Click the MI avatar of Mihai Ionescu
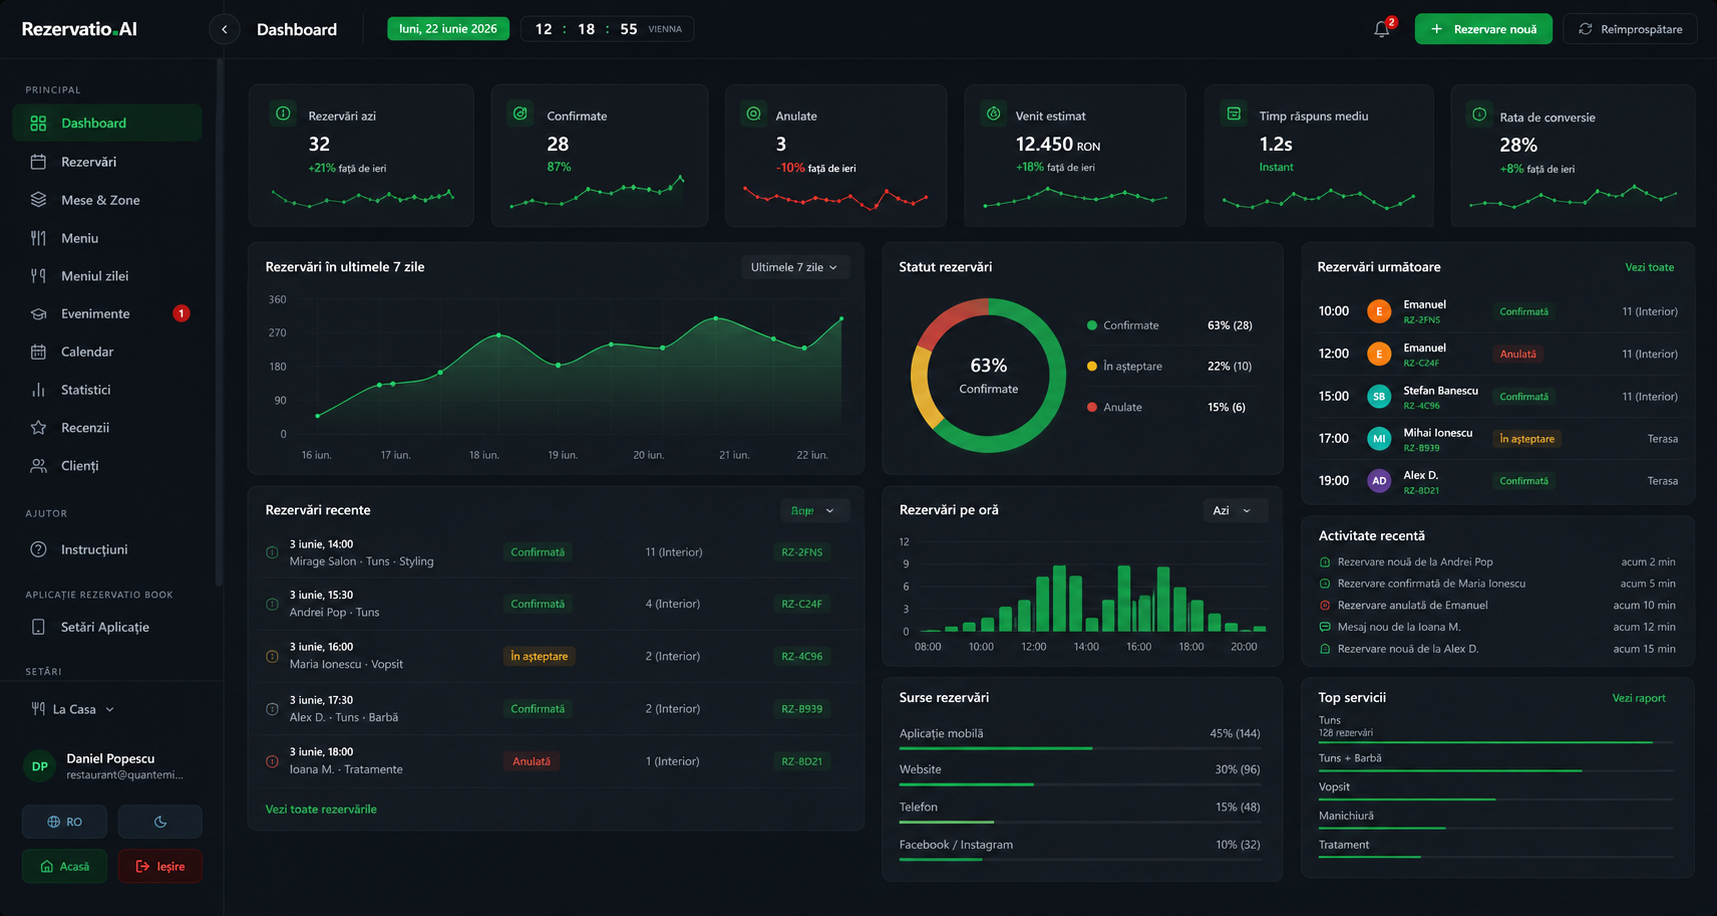Image resolution: width=1717 pixels, height=916 pixels. pos(1379,438)
